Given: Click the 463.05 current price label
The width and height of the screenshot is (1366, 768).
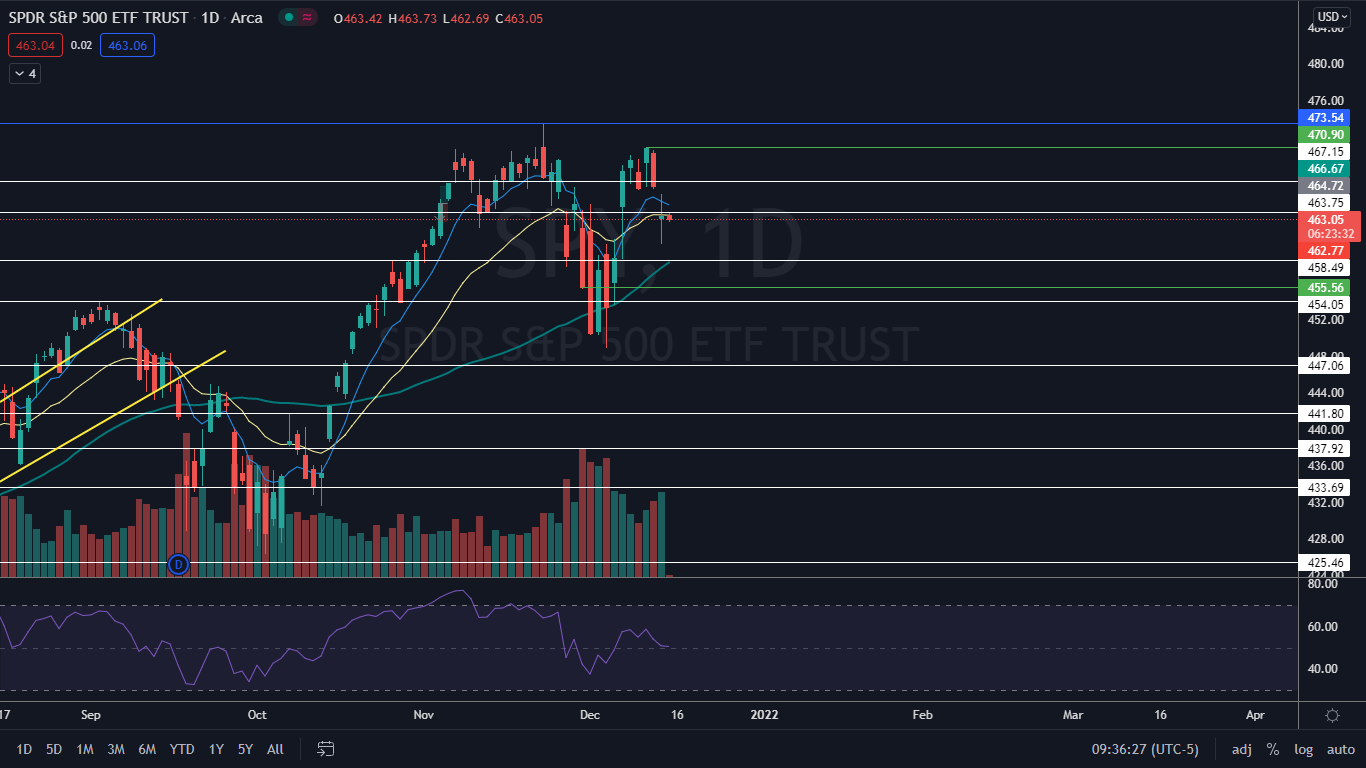Looking at the screenshot, I should click(x=1325, y=219).
